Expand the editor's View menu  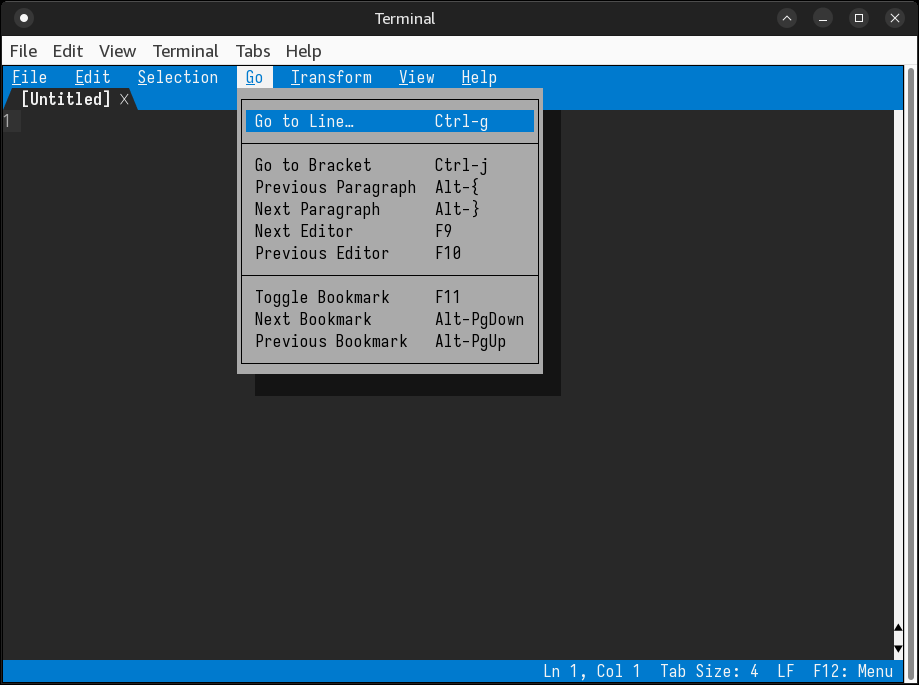pyautogui.click(x=416, y=77)
